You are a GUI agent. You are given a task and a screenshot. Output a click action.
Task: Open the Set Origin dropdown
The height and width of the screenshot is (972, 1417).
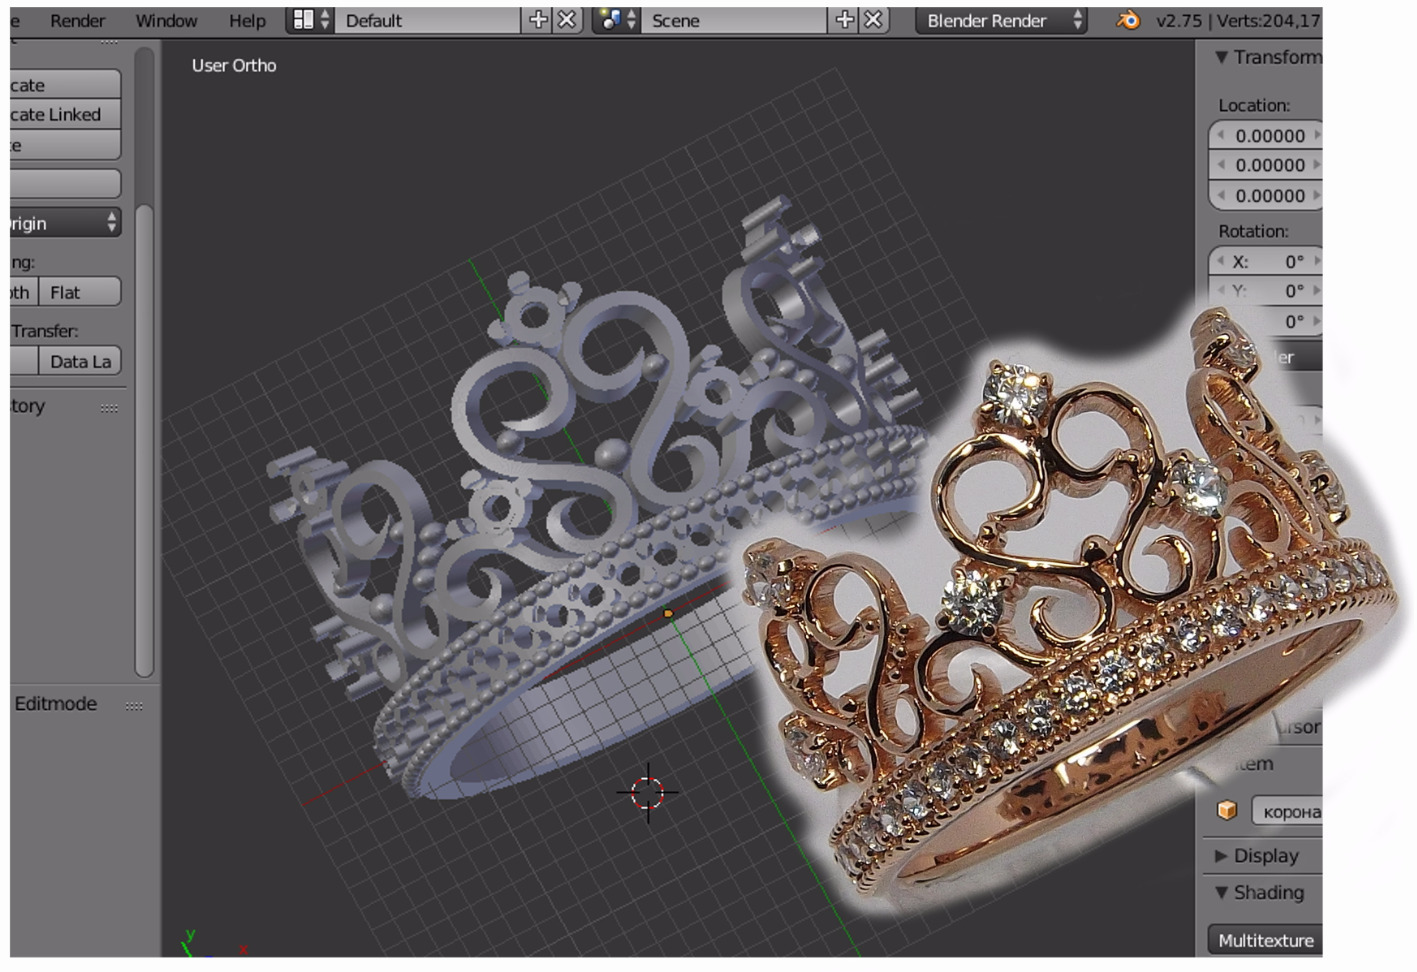pos(65,223)
